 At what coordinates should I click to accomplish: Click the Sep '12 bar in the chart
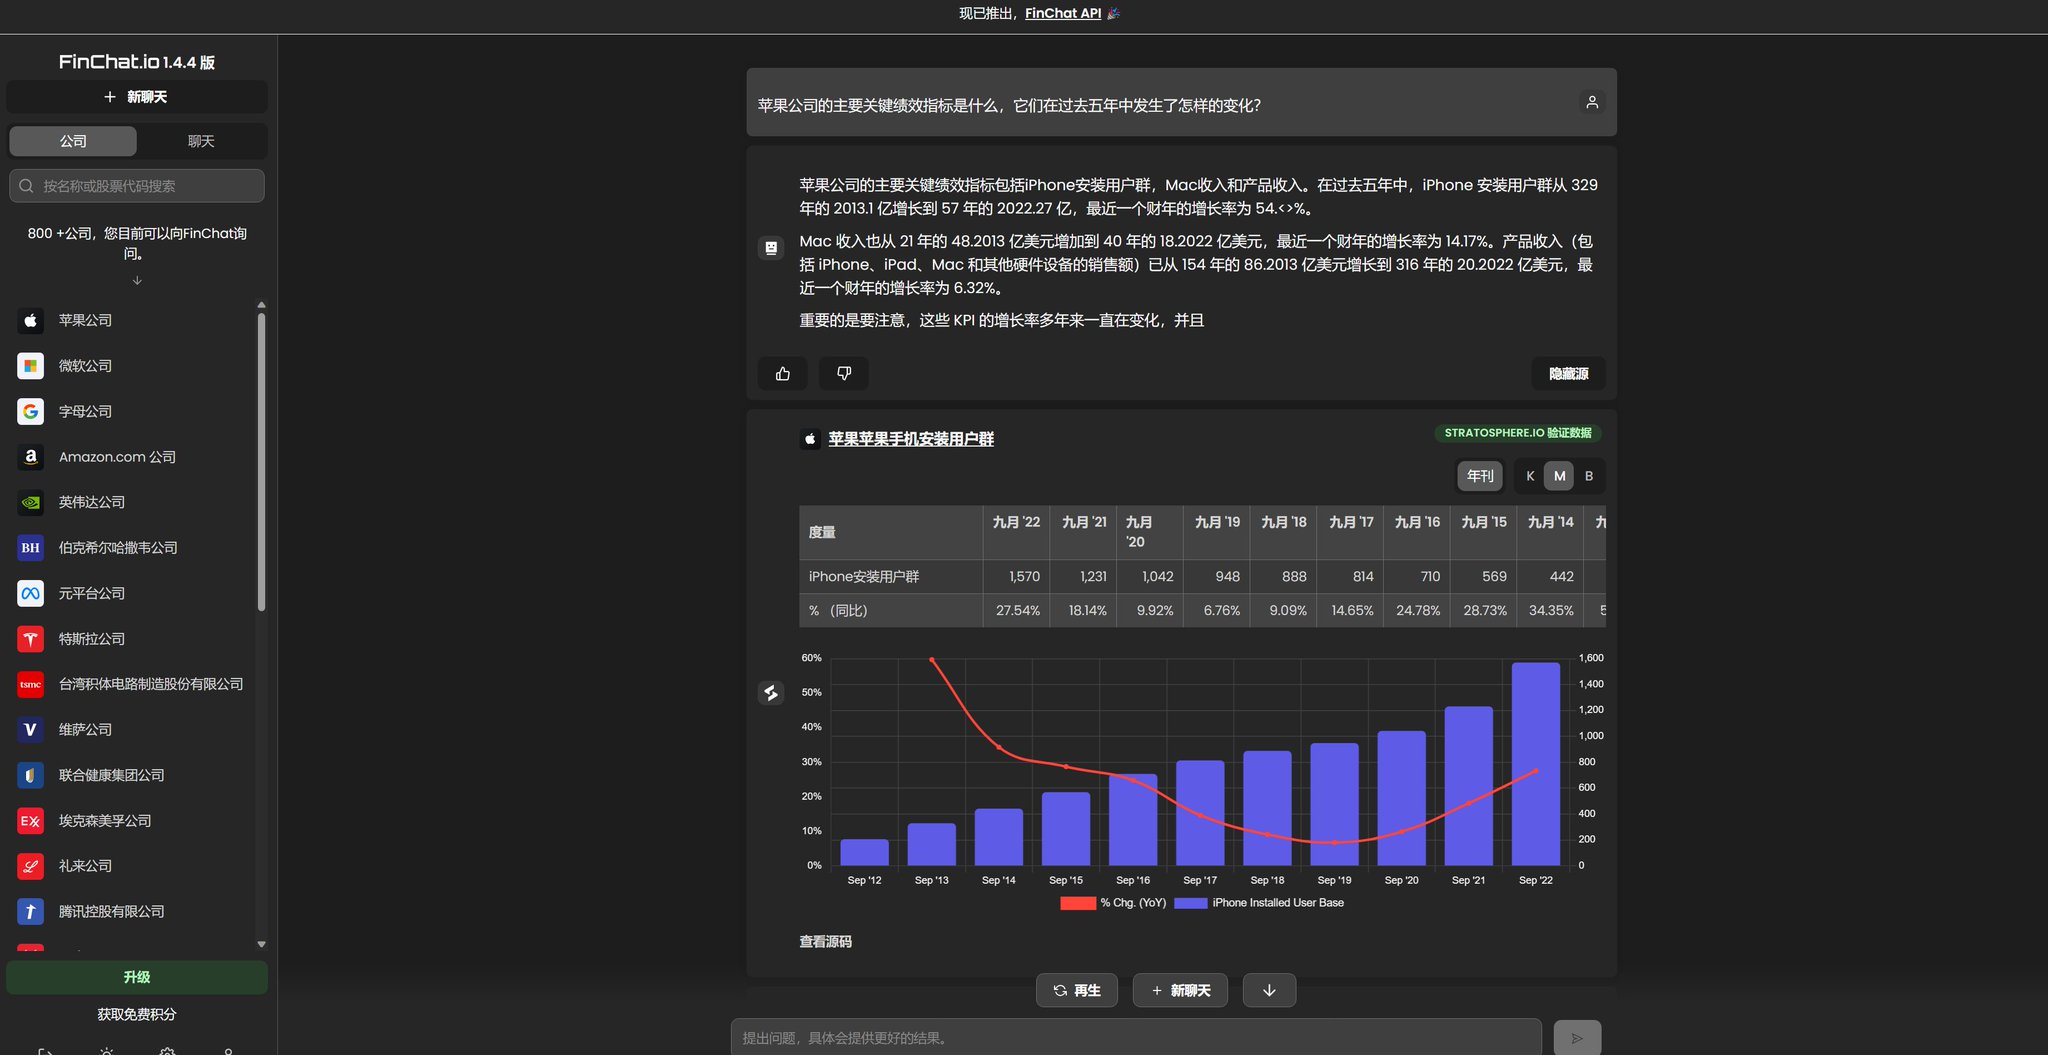pos(864,852)
